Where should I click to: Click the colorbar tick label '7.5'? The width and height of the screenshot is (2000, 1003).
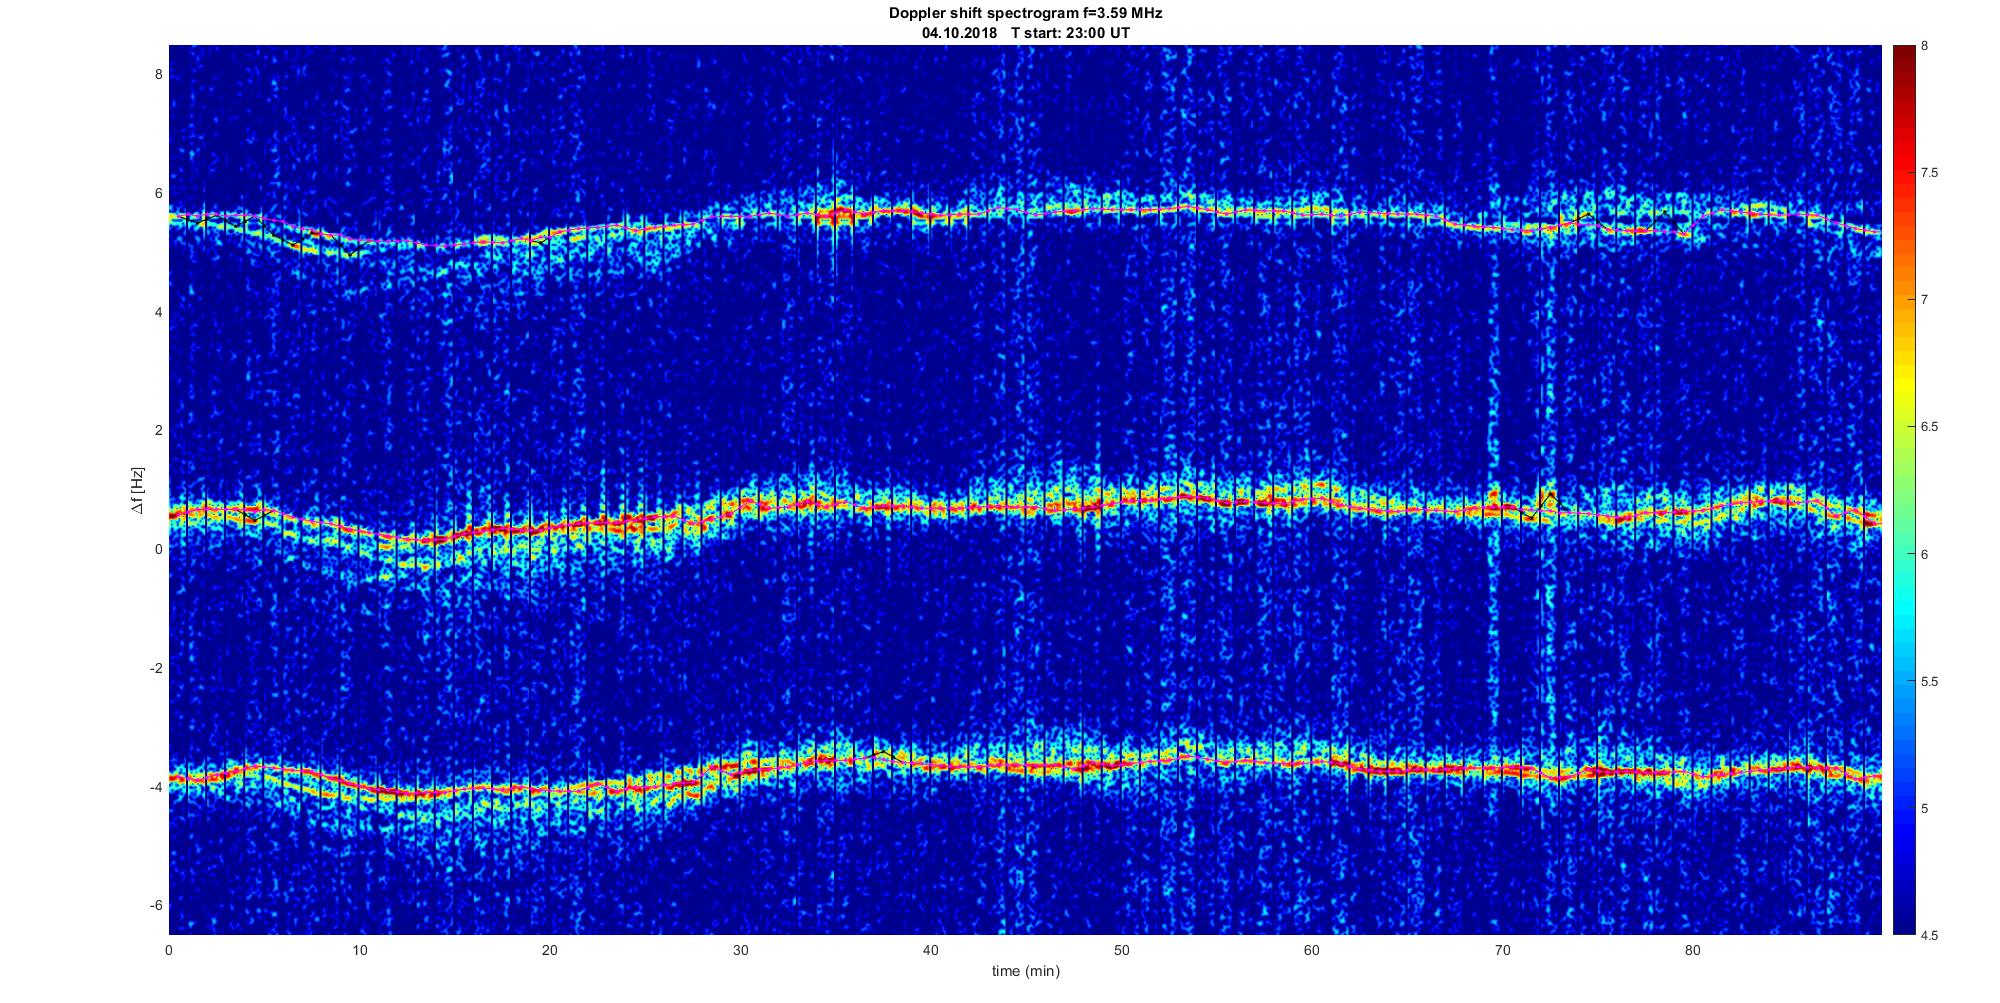pyautogui.click(x=1929, y=173)
